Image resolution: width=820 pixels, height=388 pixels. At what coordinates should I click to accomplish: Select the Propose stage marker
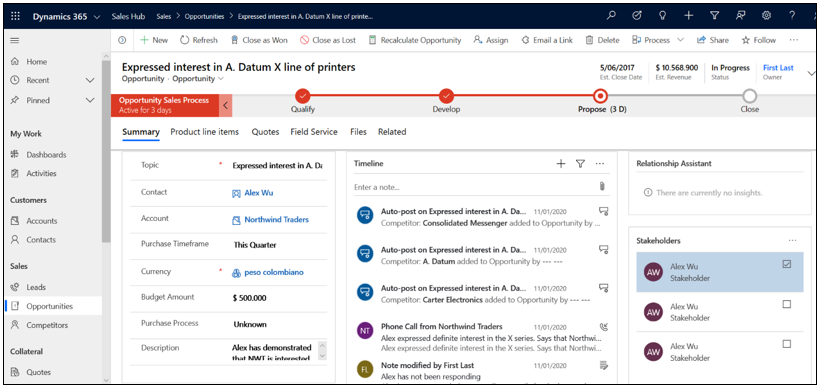[x=600, y=96]
